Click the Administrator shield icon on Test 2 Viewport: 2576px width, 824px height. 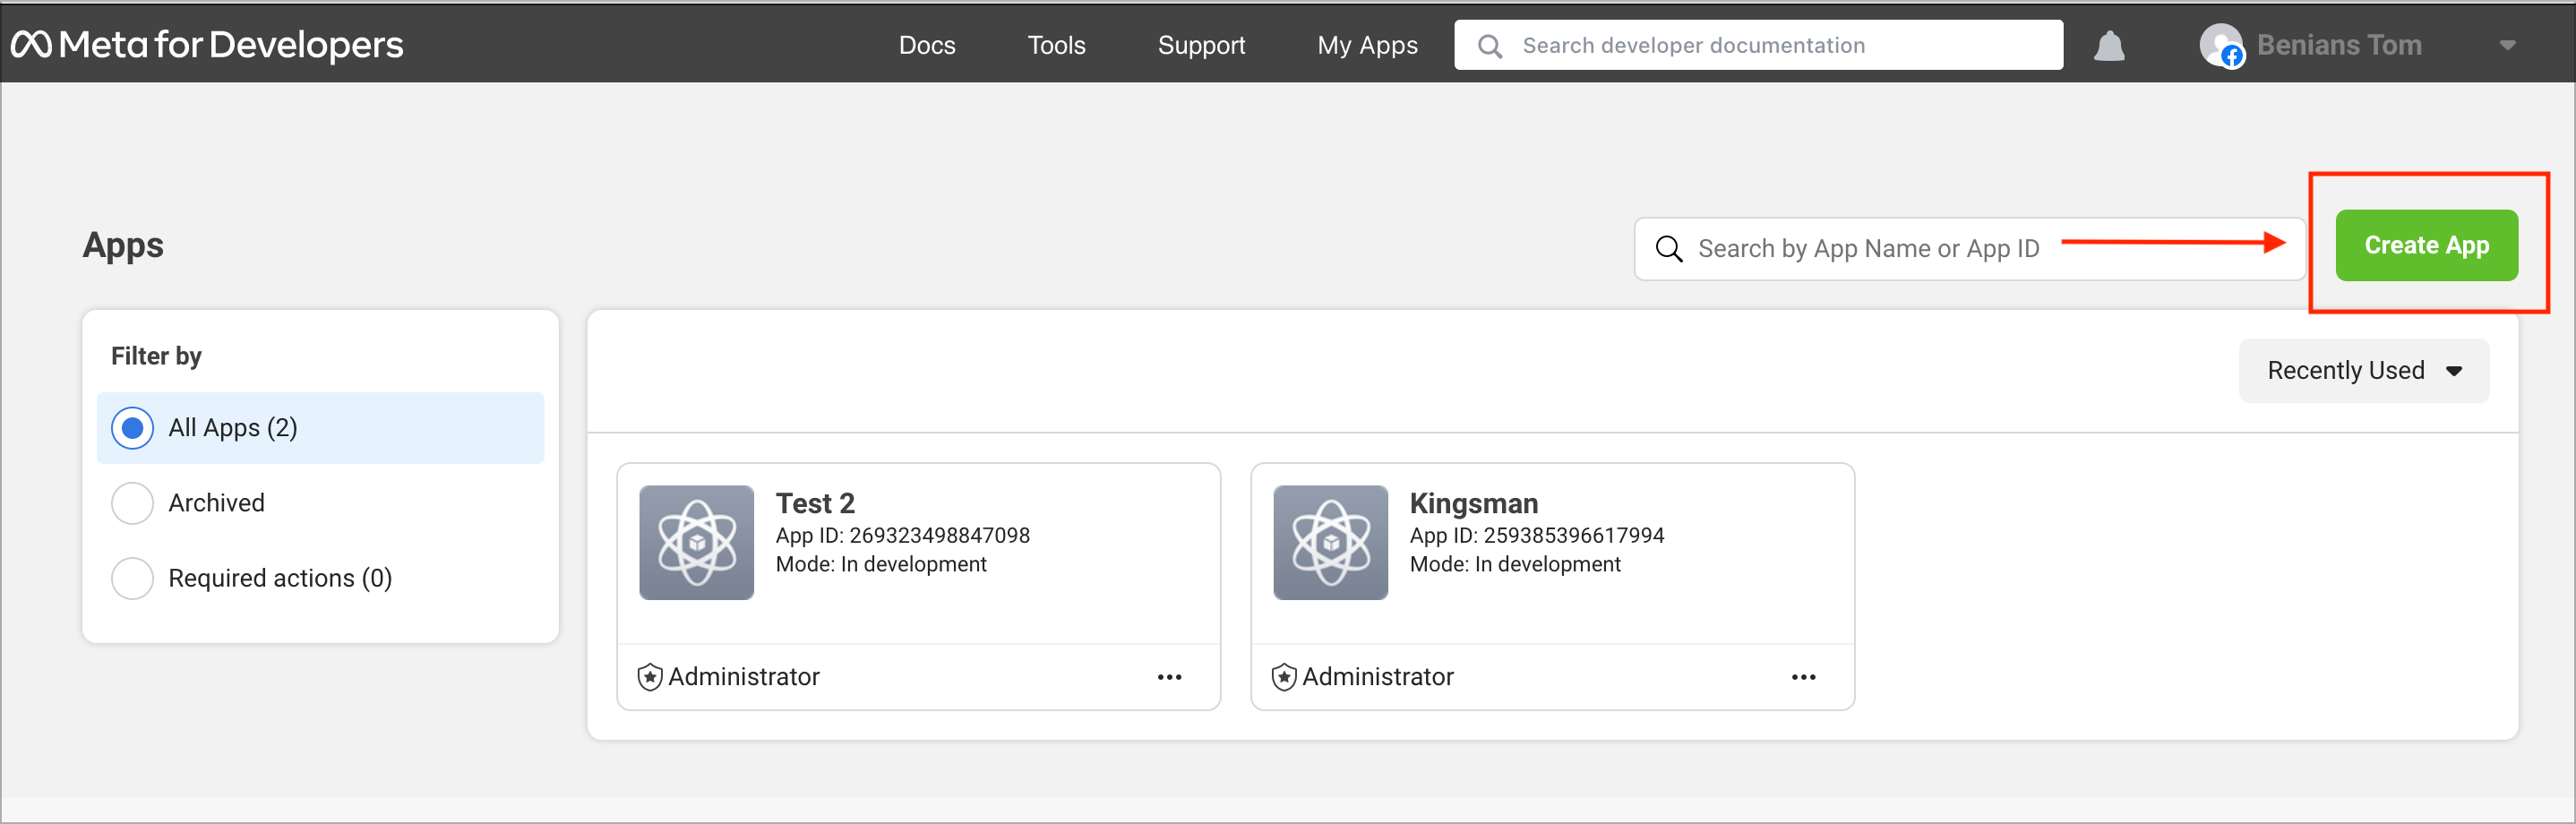[x=650, y=677]
